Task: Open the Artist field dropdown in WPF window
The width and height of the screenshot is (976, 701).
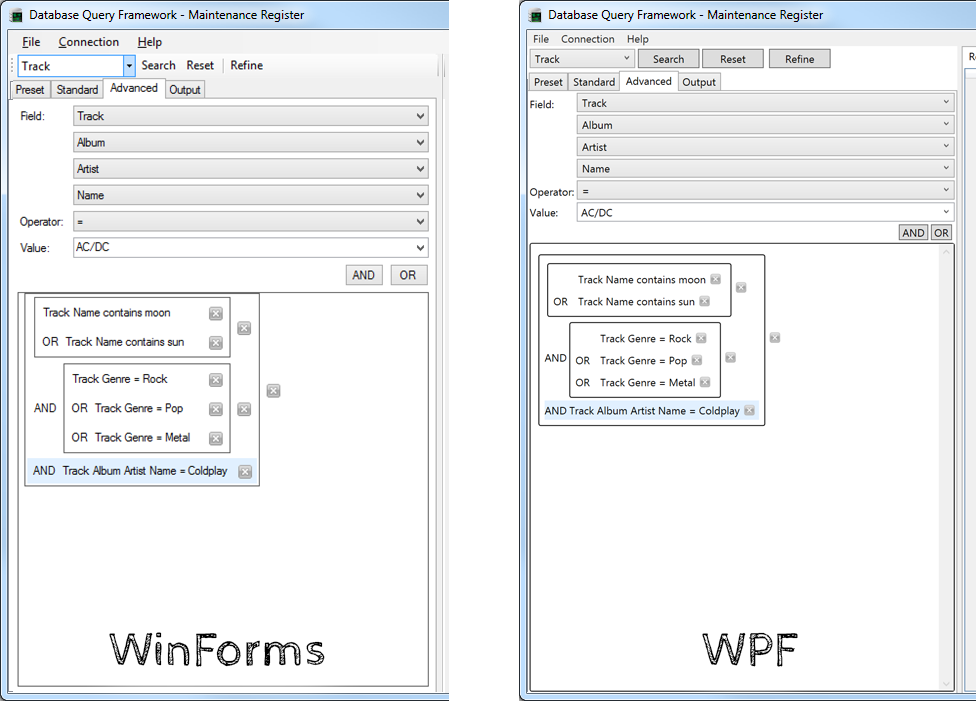Action: 766,147
